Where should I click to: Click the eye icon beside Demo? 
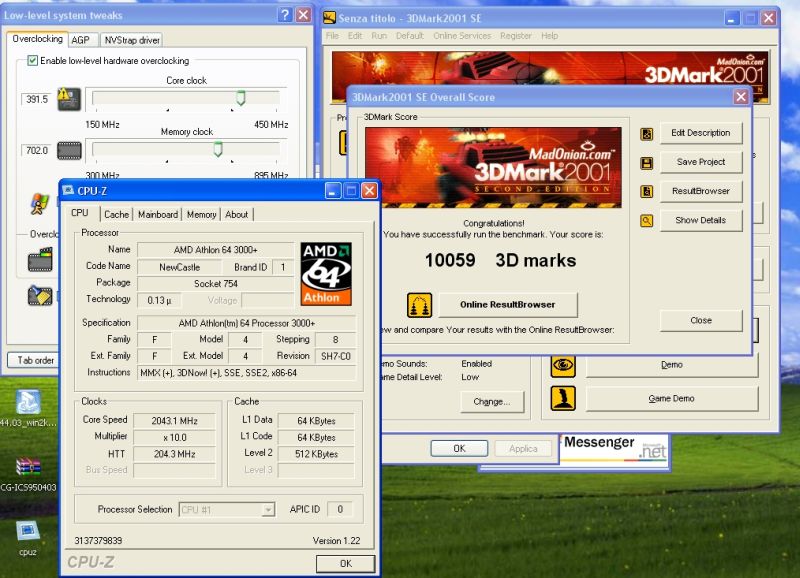pos(563,365)
